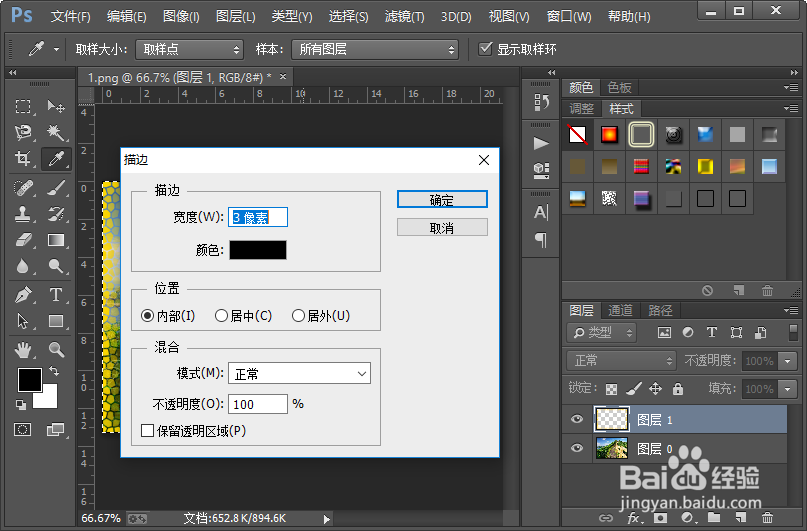Screen dimensions: 807x531
Task: Check Preserve Transparency option in Stroke dialog
Action: [147, 430]
